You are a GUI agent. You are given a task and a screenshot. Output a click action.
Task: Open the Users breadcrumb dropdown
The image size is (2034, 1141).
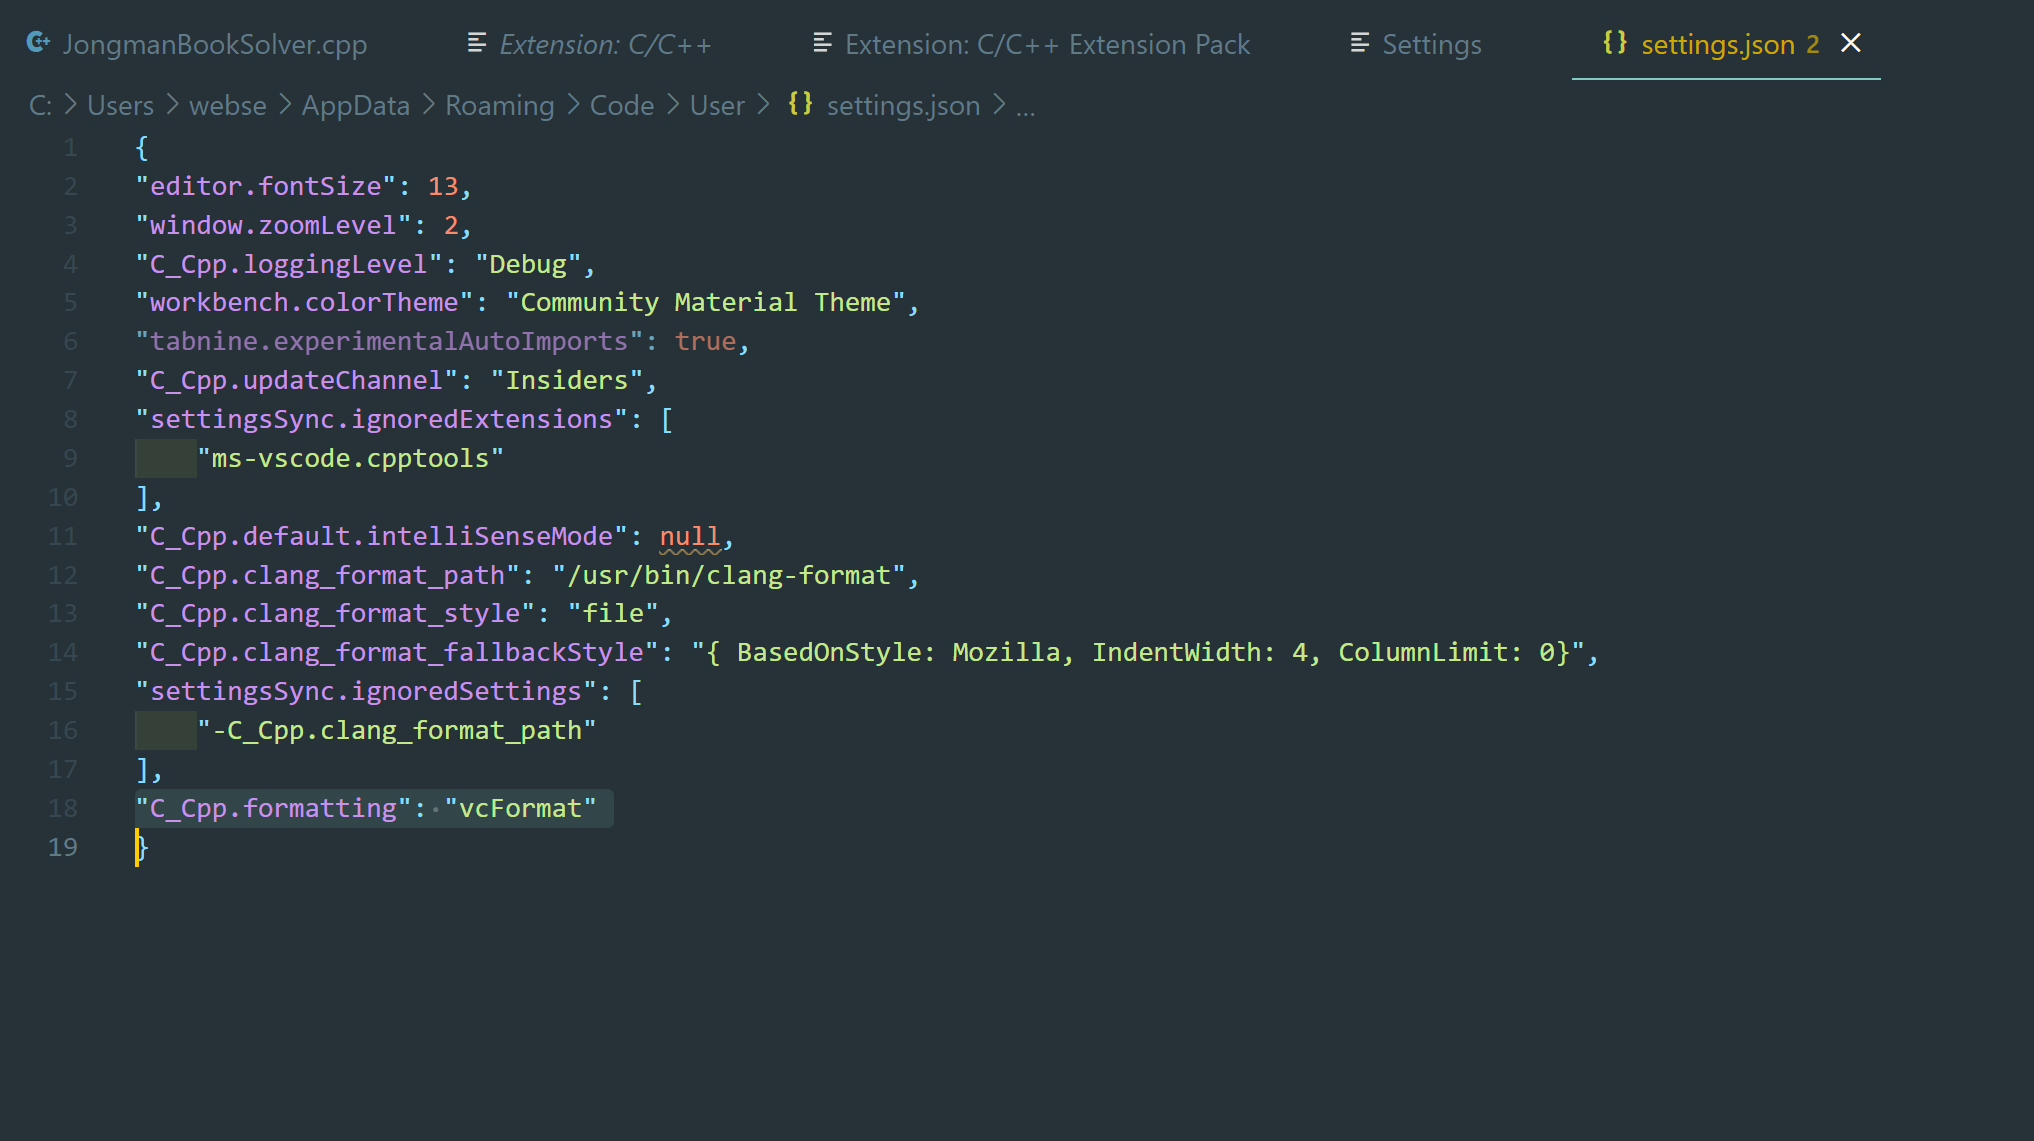pos(120,106)
